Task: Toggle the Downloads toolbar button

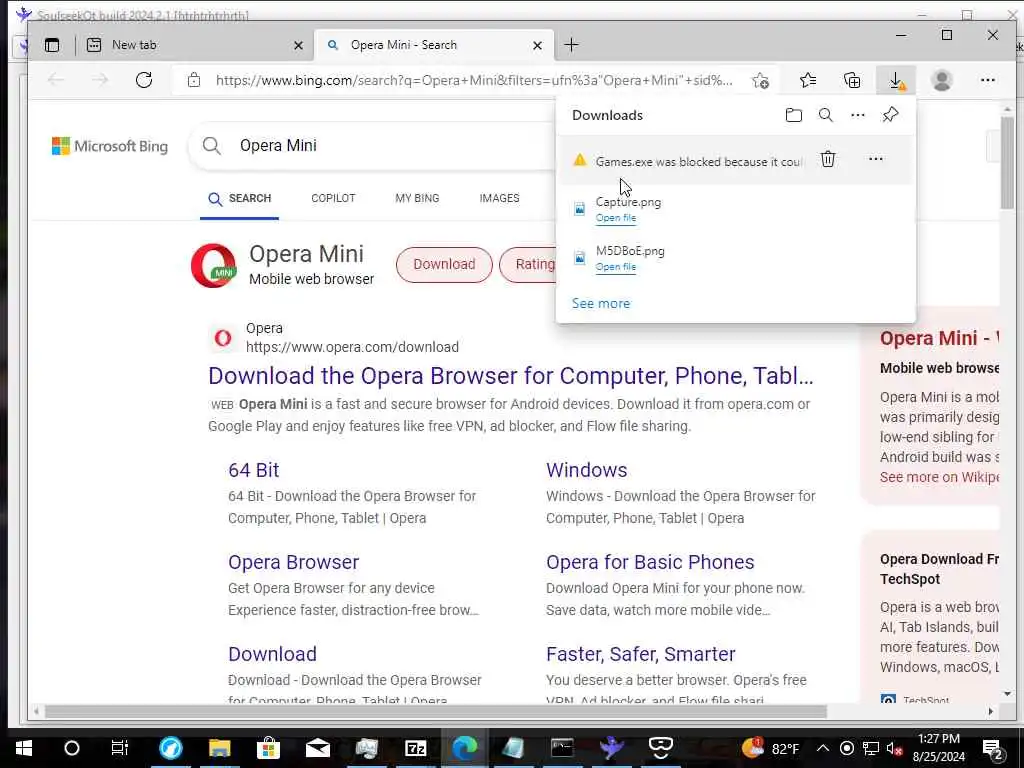Action: pos(897,80)
